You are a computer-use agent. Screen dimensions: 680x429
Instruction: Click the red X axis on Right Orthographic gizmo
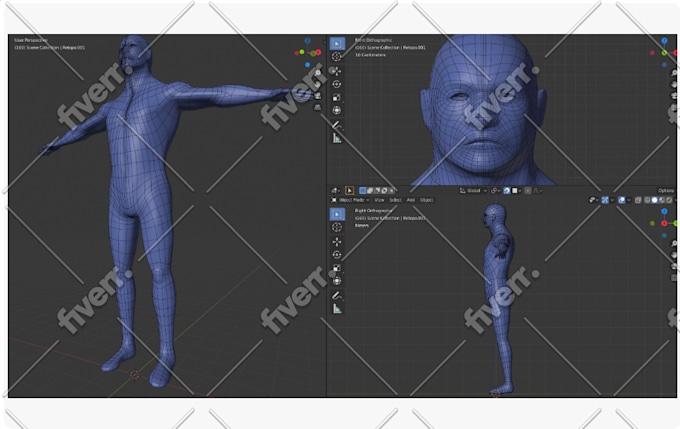[664, 223]
